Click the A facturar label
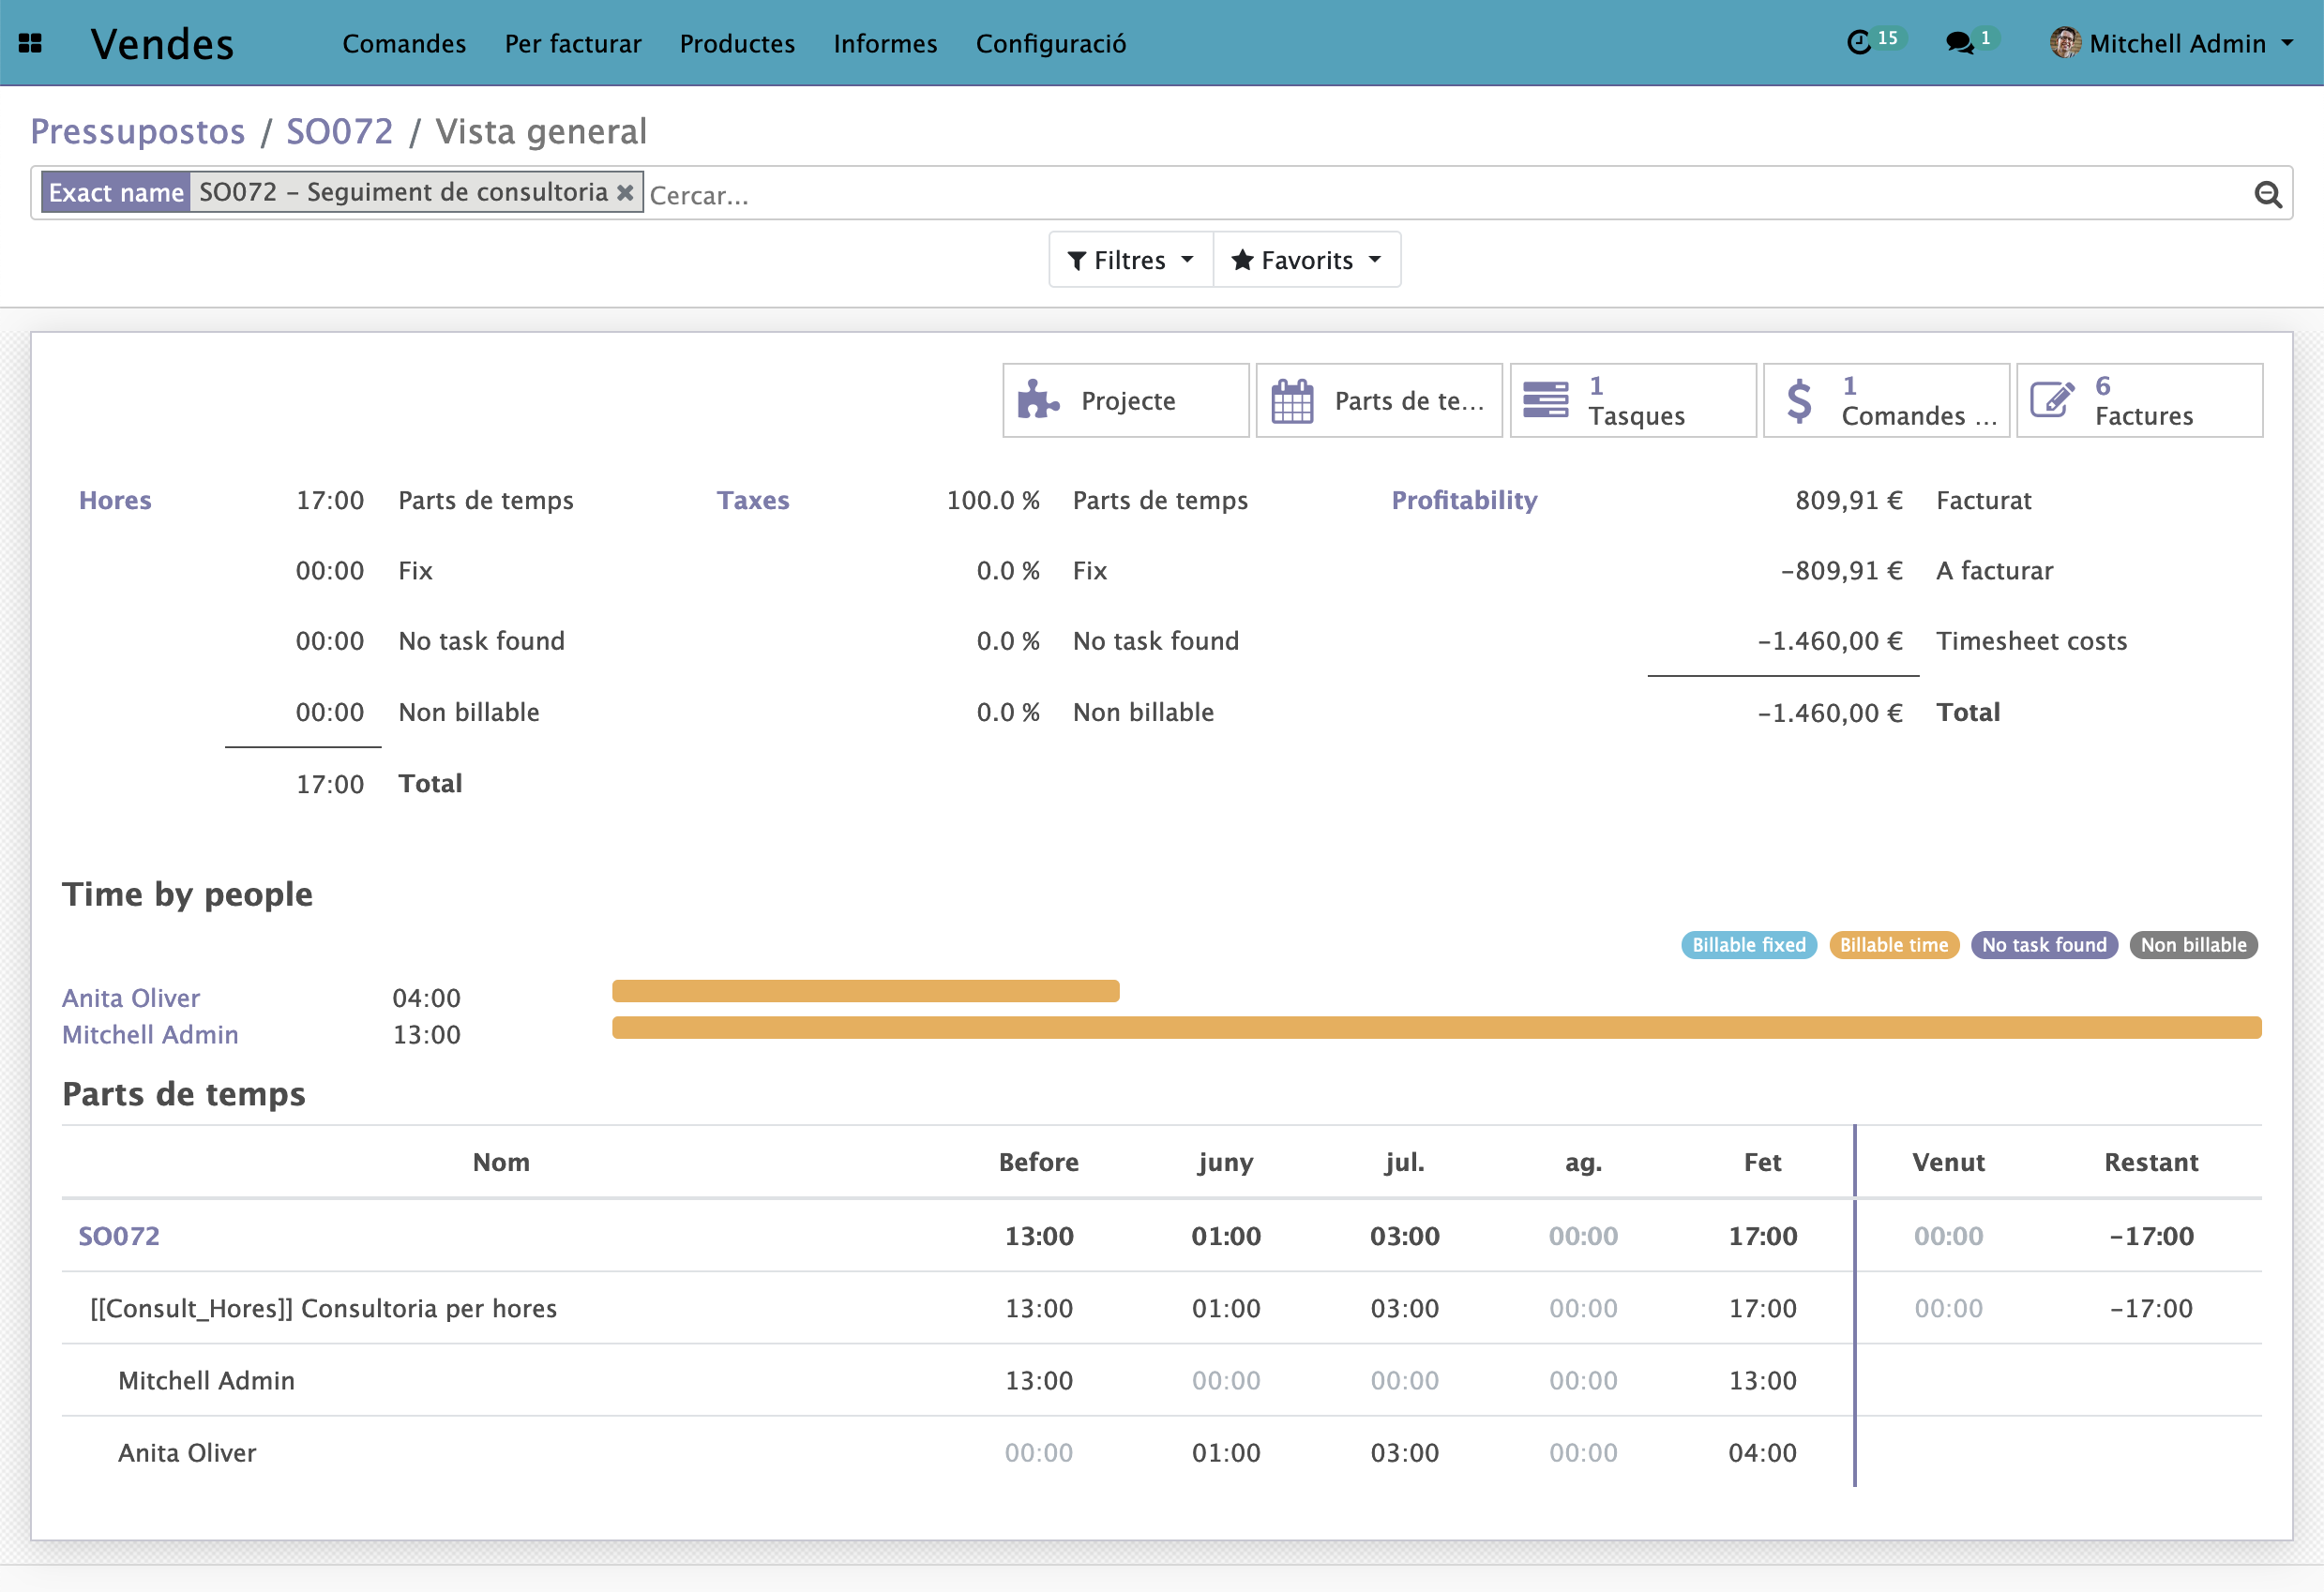 (1994, 571)
